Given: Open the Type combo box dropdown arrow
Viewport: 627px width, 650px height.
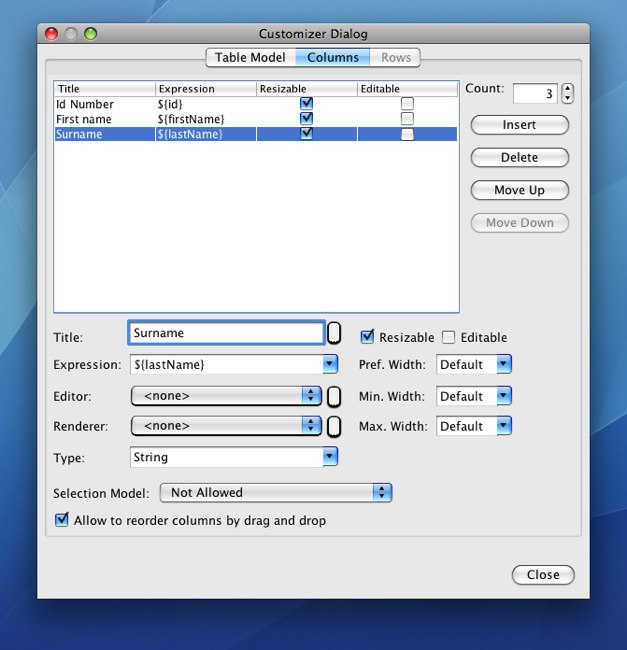Looking at the screenshot, I should pos(330,456).
